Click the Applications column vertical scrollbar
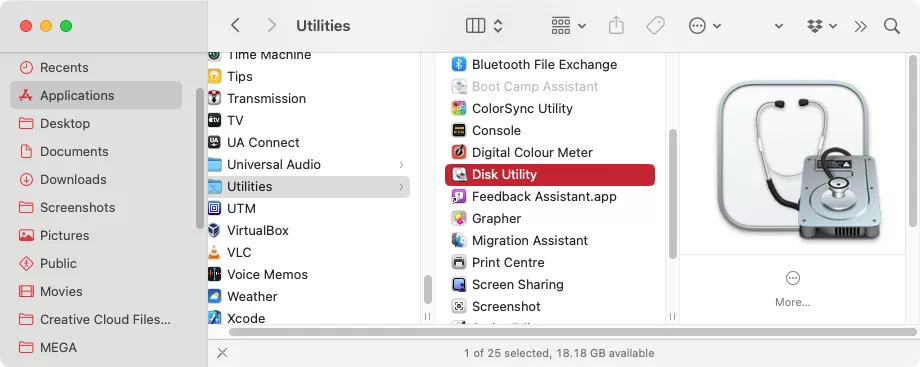The width and height of the screenshot is (920, 367). (428, 289)
